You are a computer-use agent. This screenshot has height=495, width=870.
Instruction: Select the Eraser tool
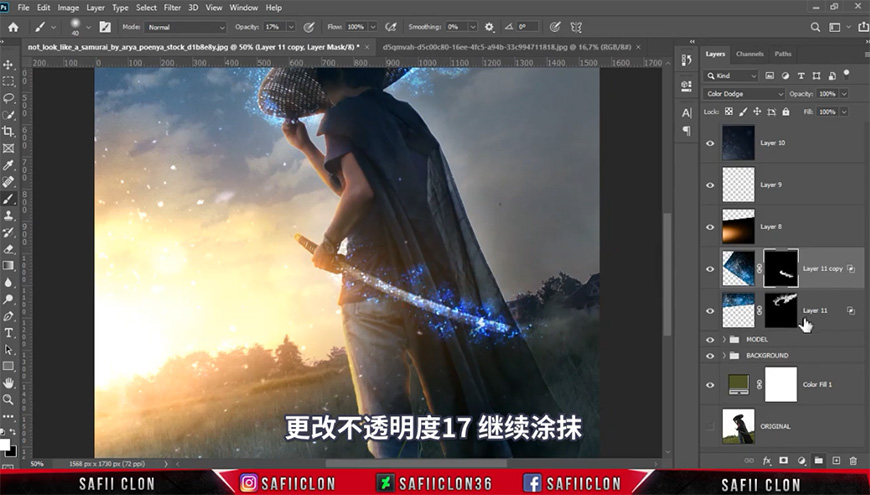click(8, 249)
